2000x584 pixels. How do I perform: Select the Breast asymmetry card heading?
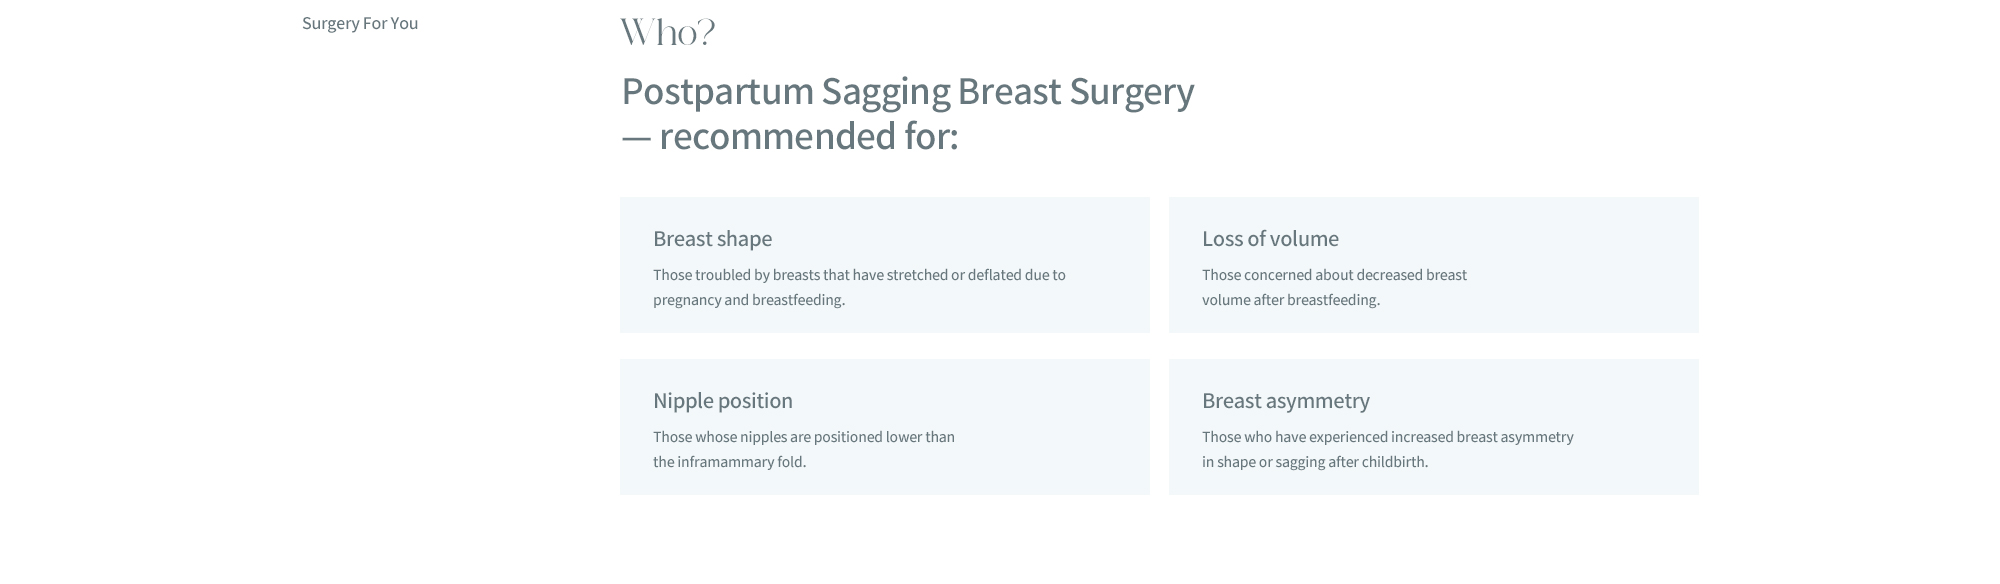pos(1286,400)
